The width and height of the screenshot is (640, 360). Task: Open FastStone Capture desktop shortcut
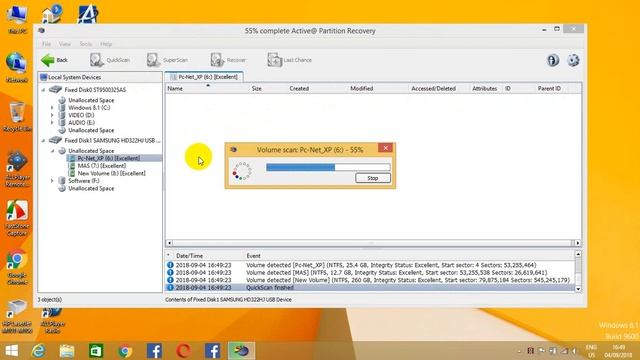point(17,218)
